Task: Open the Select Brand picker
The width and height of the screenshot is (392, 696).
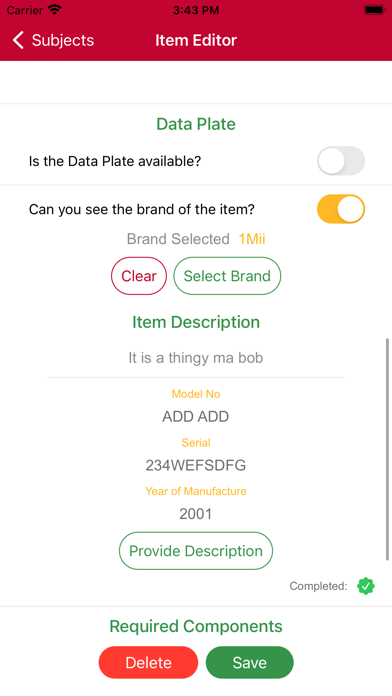Action: pyautogui.click(x=227, y=276)
